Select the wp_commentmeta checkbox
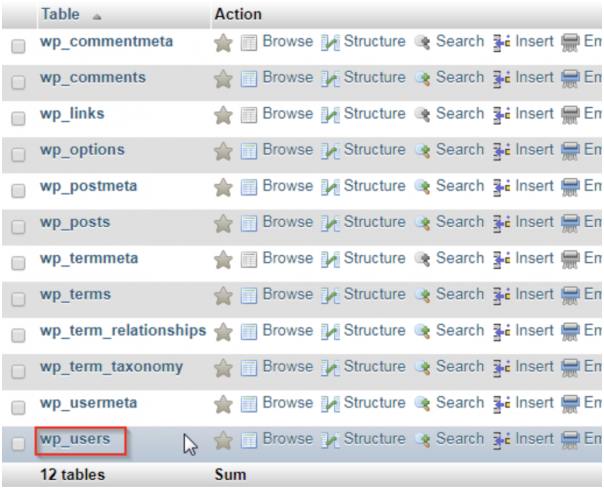 coord(18,46)
